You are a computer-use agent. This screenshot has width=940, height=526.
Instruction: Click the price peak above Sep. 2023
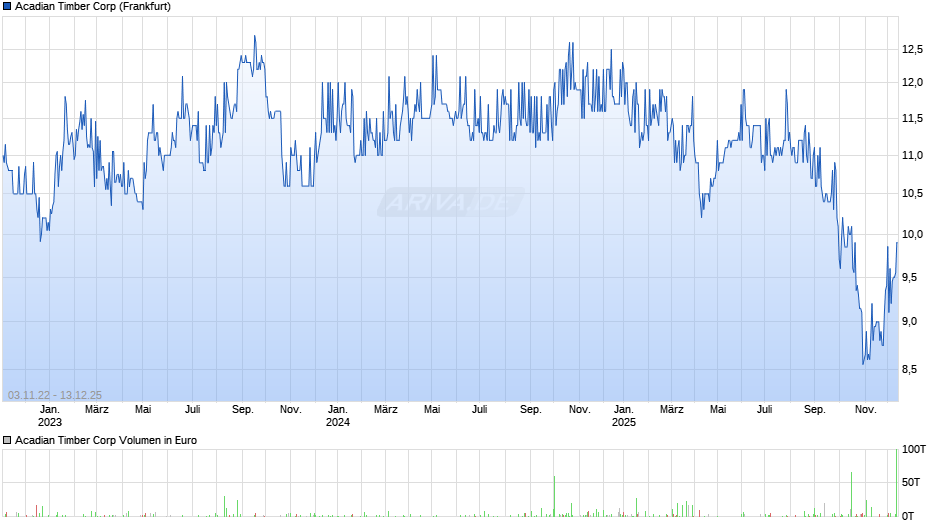tap(255, 36)
